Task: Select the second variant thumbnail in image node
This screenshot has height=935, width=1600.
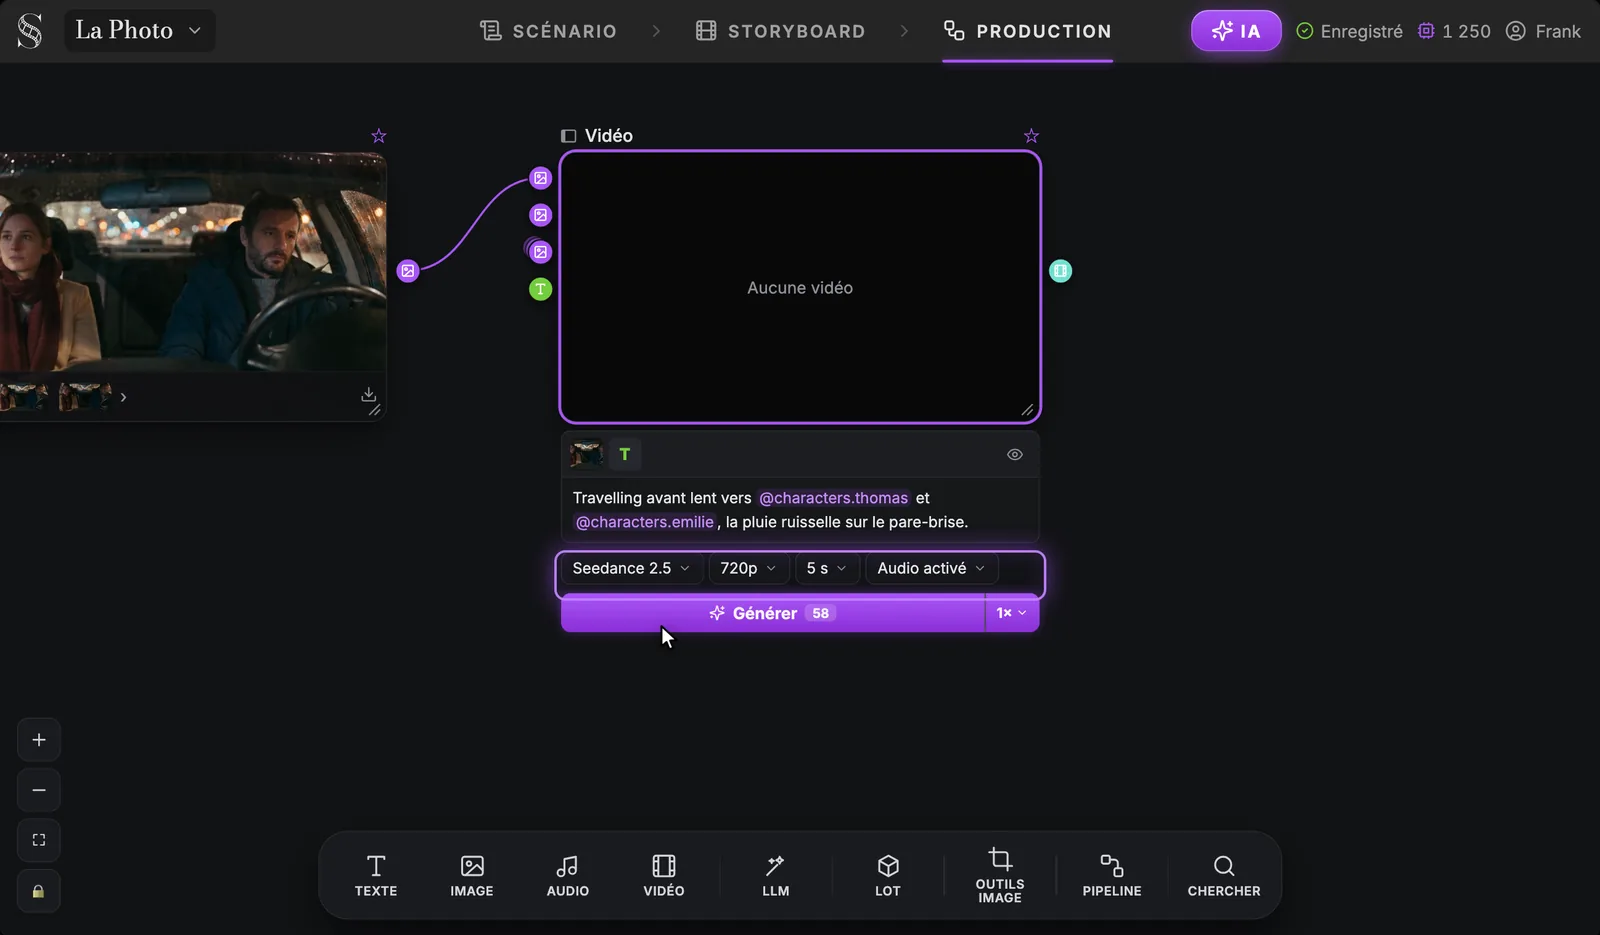Action: pyautogui.click(x=85, y=397)
